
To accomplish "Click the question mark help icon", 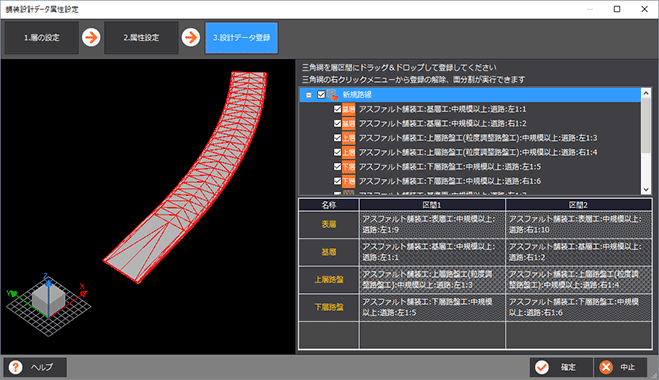I will click(x=16, y=367).
